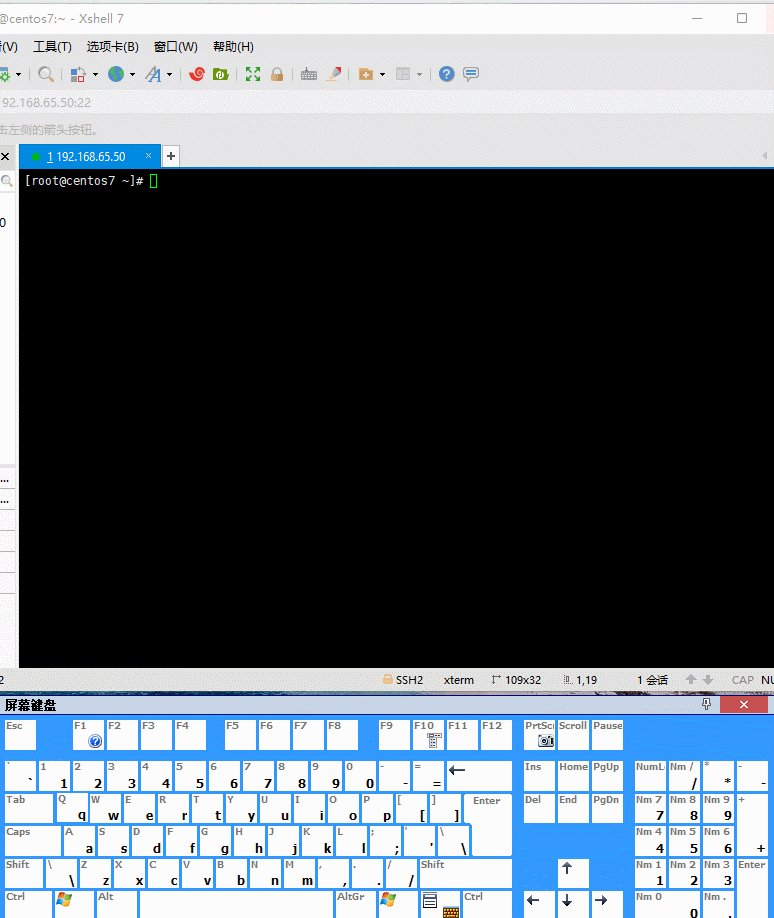Viewport: 774px width, 918px height.
Task: Click the Backspace arrow key
Action: click(x=479, y=775)
